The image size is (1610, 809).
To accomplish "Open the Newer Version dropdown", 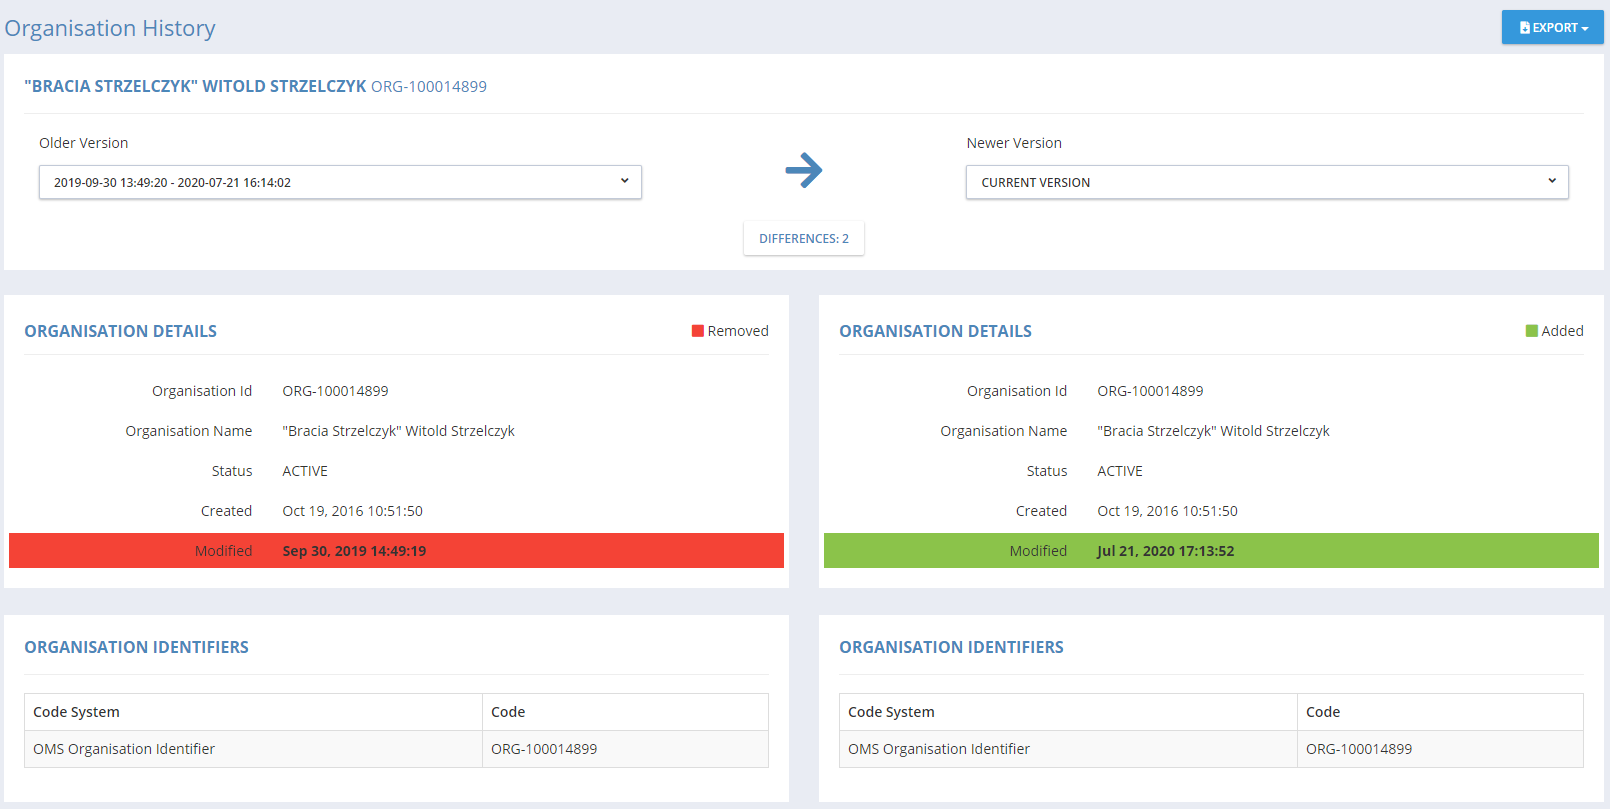I will (x=1266, y=182).
